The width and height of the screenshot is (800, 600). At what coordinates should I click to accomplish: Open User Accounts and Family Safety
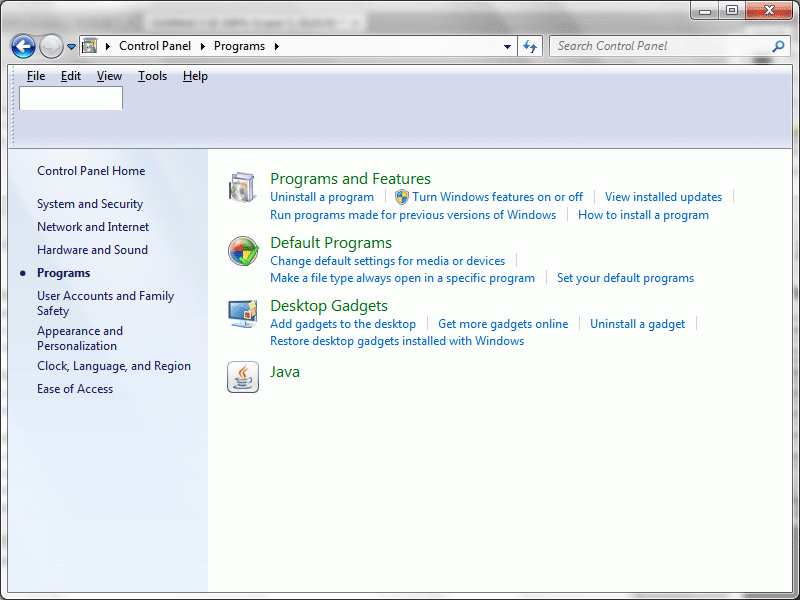point(105,303)
